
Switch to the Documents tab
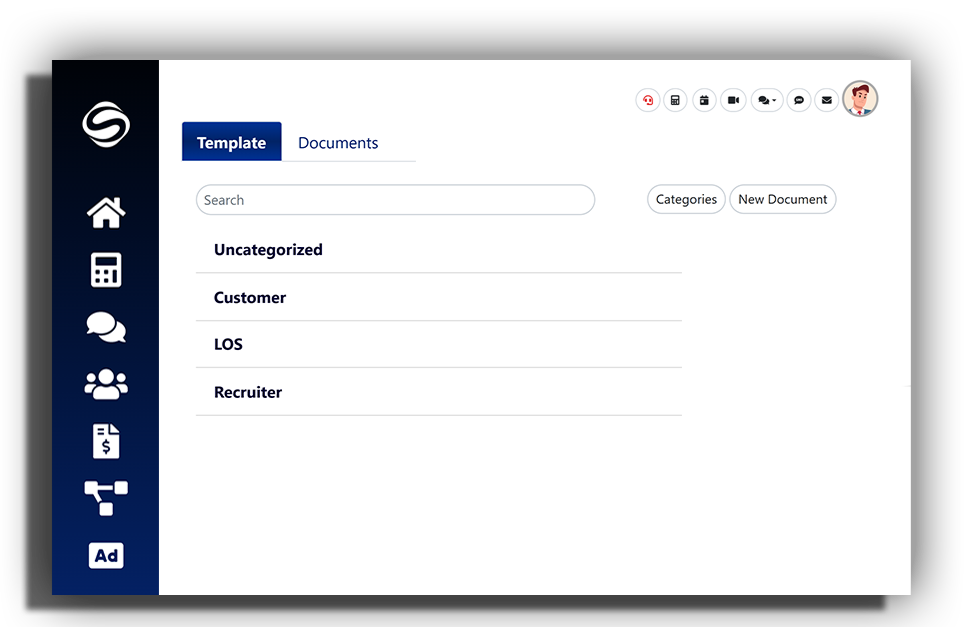coord(338,143)
